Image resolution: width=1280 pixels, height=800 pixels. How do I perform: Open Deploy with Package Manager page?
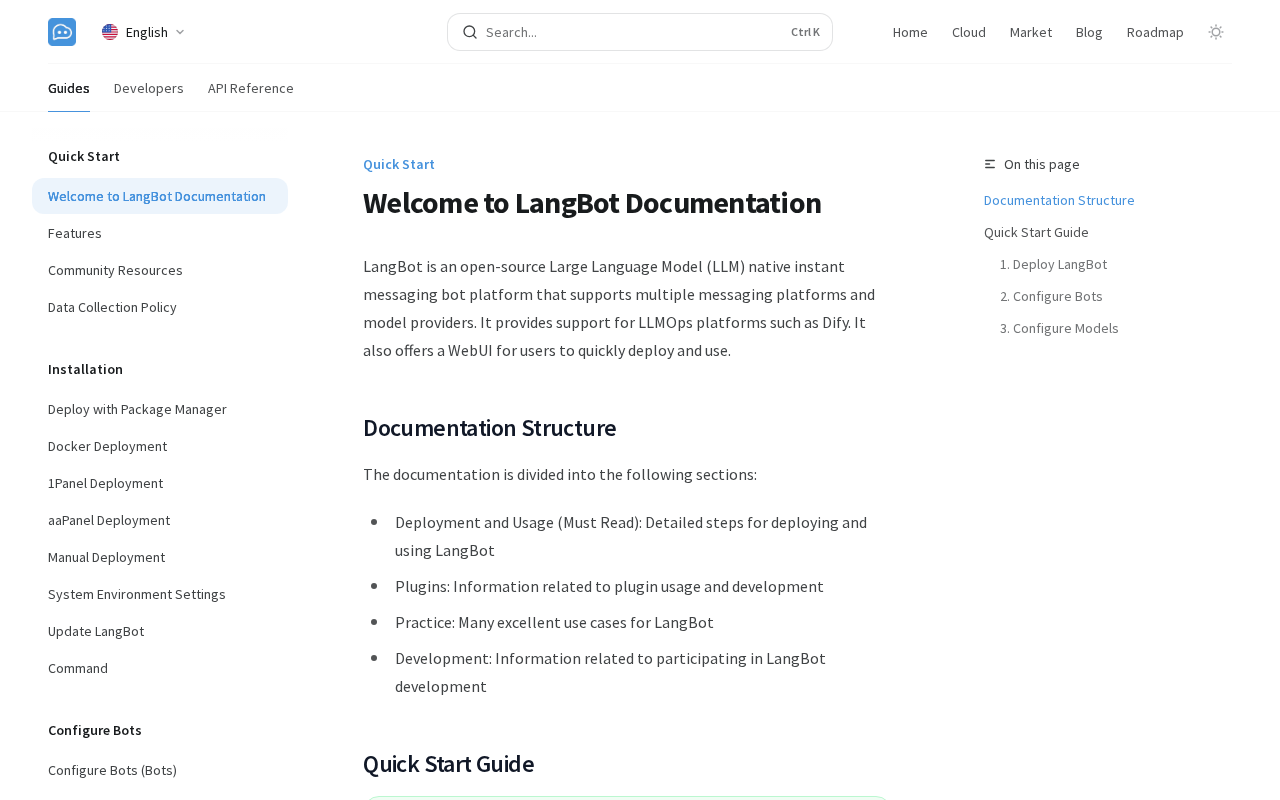[160, 409]
